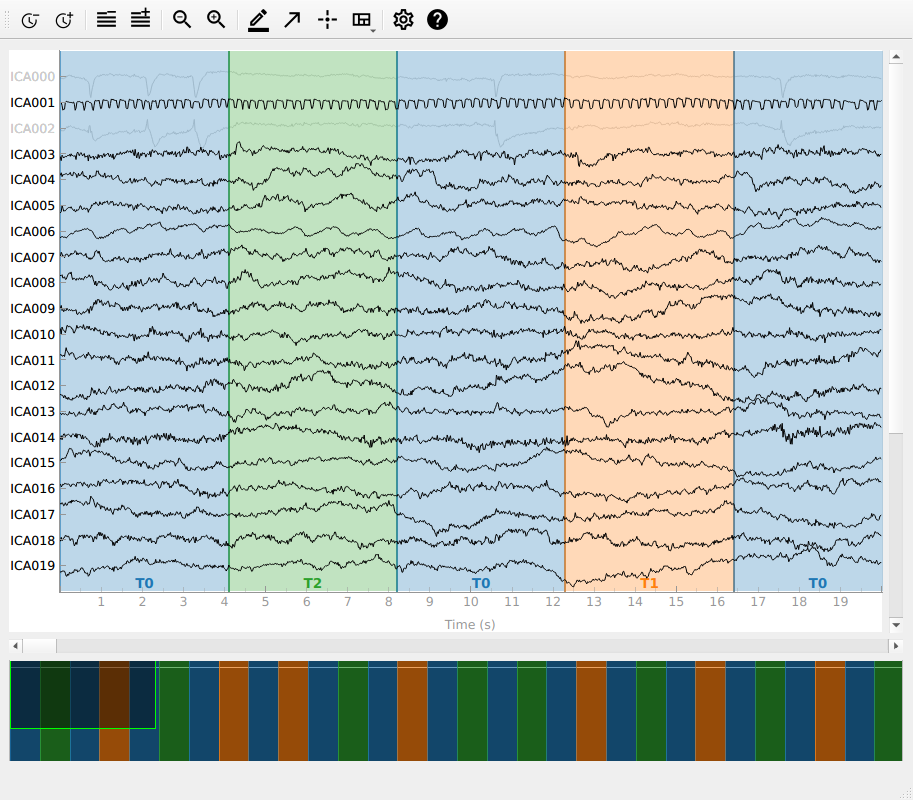Show more channels using toolbar icon
Viewport: 913px width, 800px height.
(x=140, y=19)
